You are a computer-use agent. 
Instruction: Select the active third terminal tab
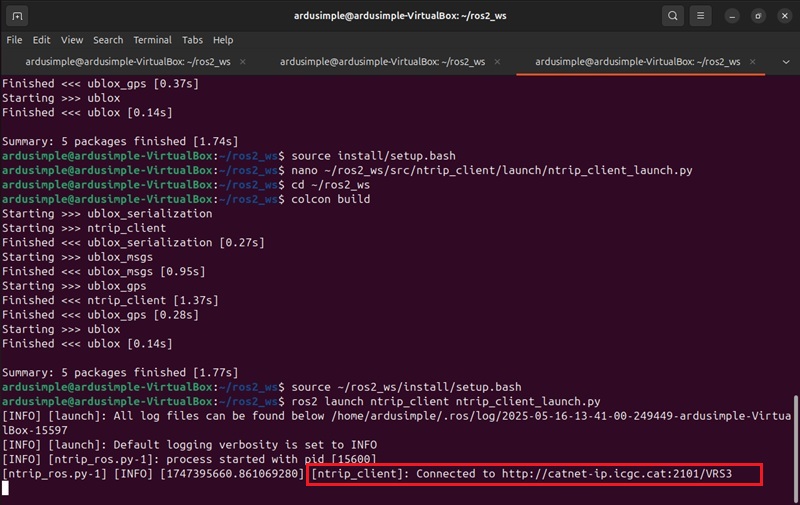click(x=638, y=62)
